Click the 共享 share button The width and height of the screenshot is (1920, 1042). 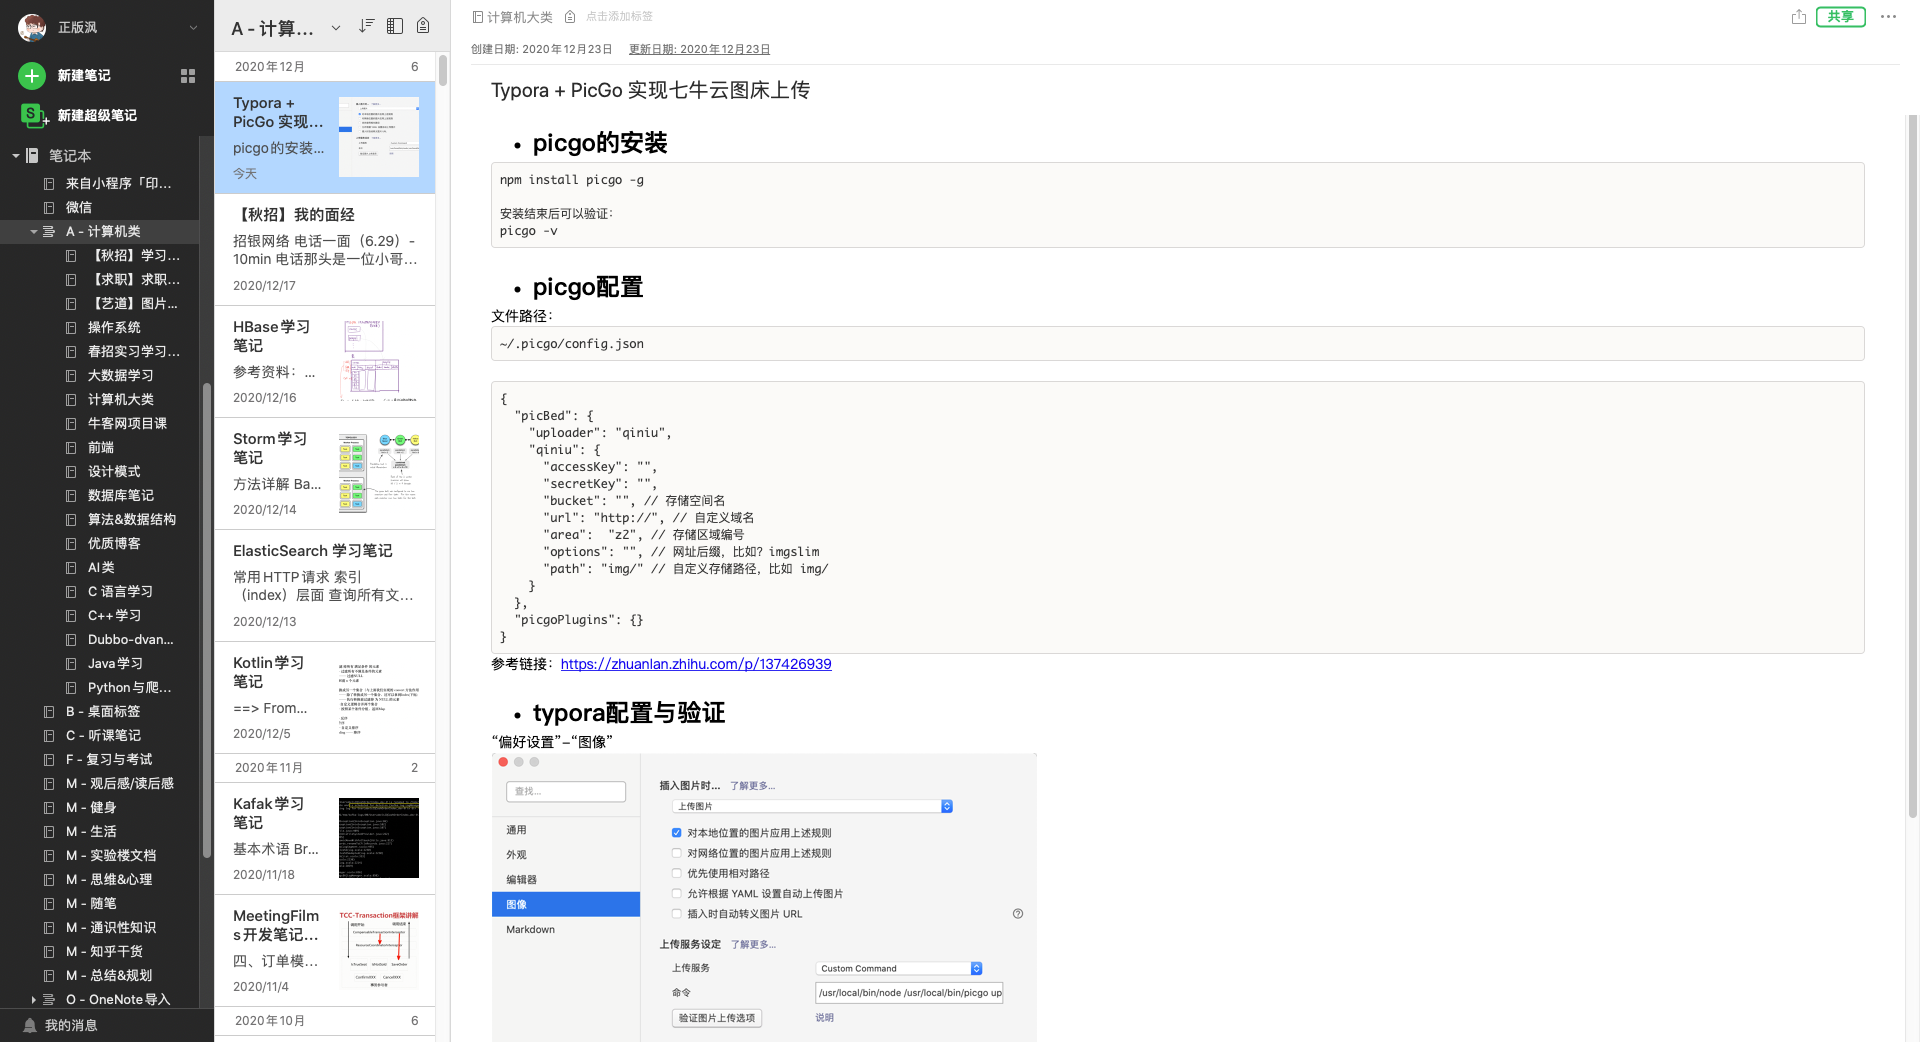(1840, 17)
